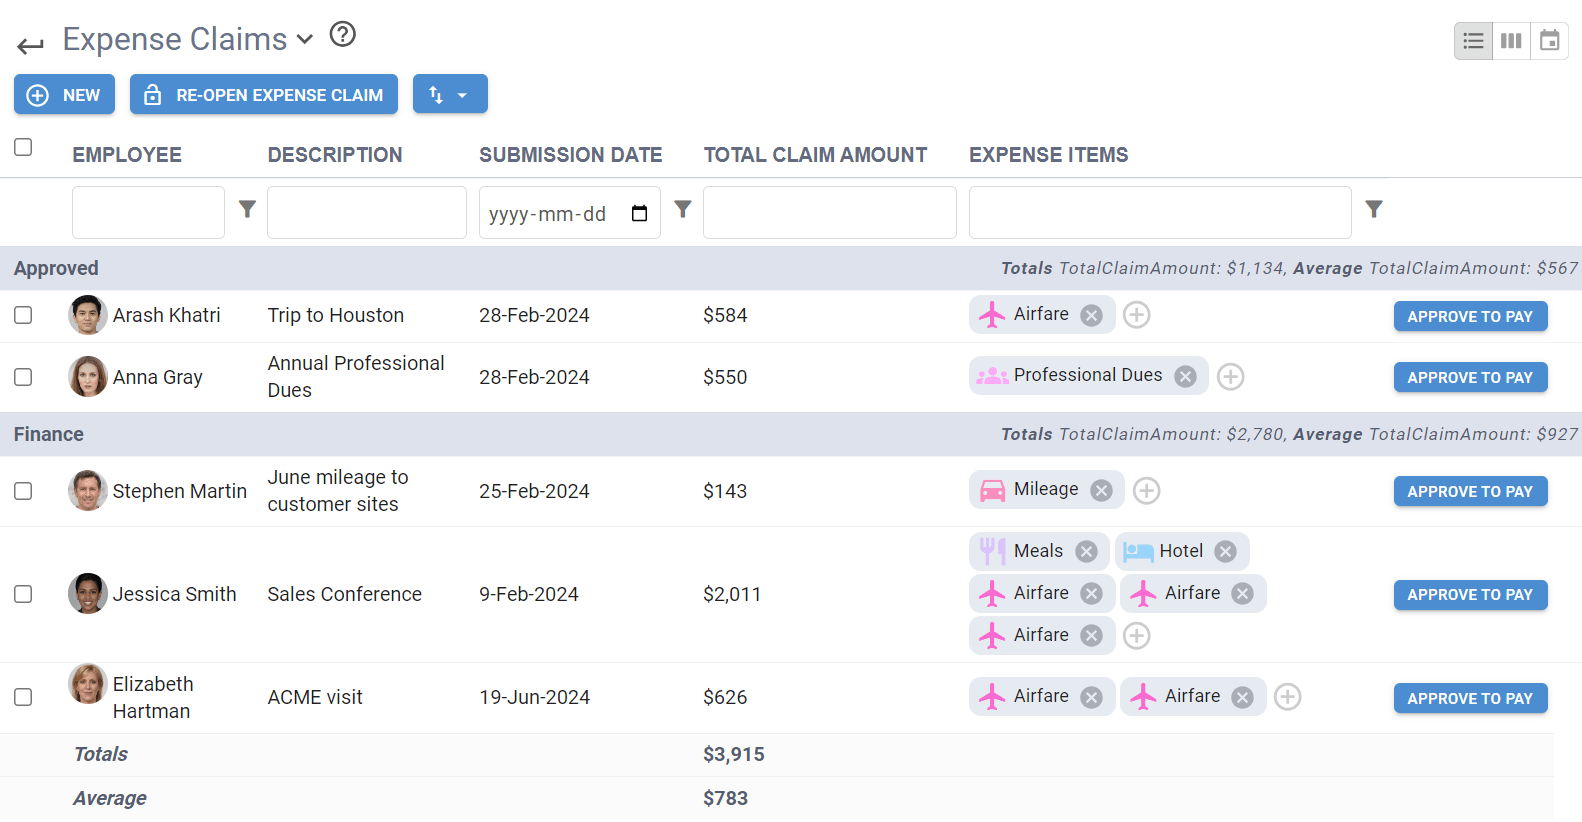Check the select-all checkbox in header
This screenshot has width=1582, height=822.
(x=23, y=147)
